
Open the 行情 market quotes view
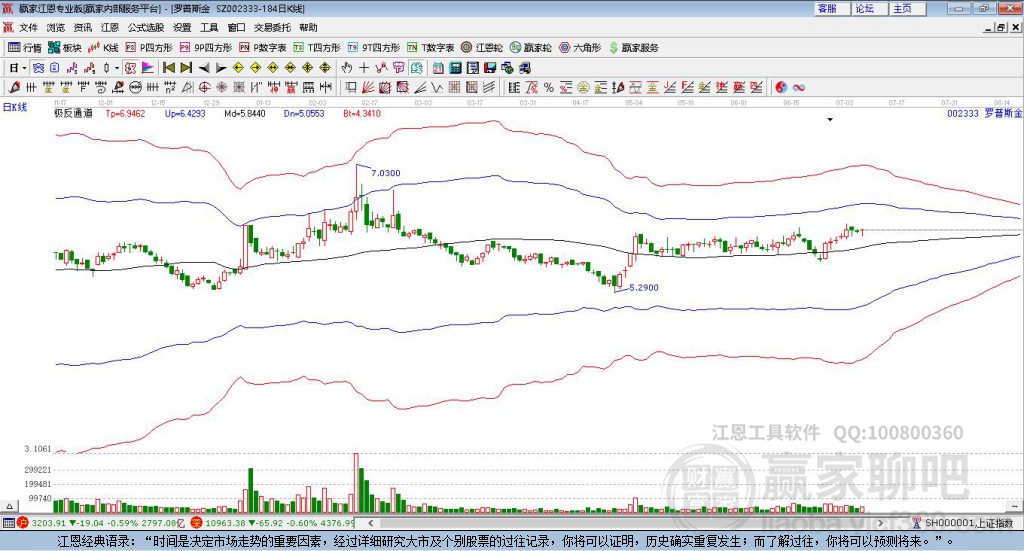pyautogui.click(x=25, y=48)
